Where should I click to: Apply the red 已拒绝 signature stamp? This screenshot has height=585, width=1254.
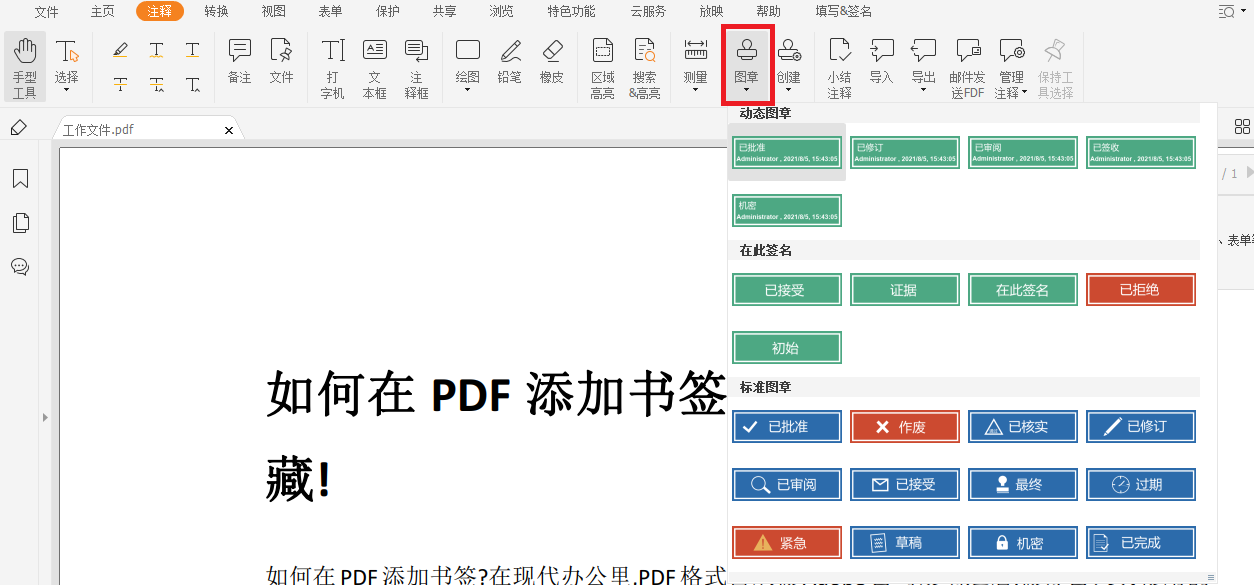1140,289
